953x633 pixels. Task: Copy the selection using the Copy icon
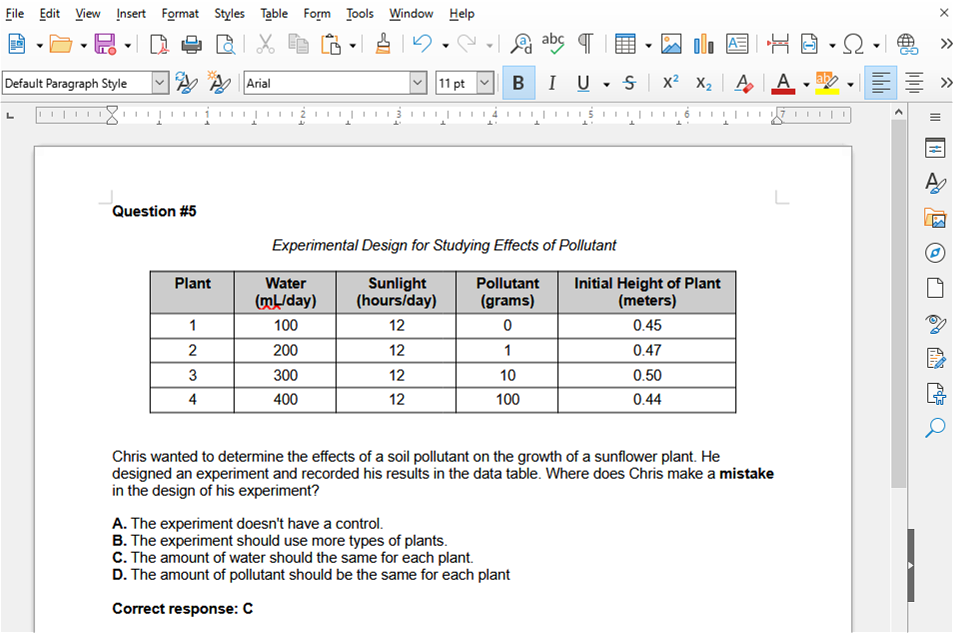point(298,44)
